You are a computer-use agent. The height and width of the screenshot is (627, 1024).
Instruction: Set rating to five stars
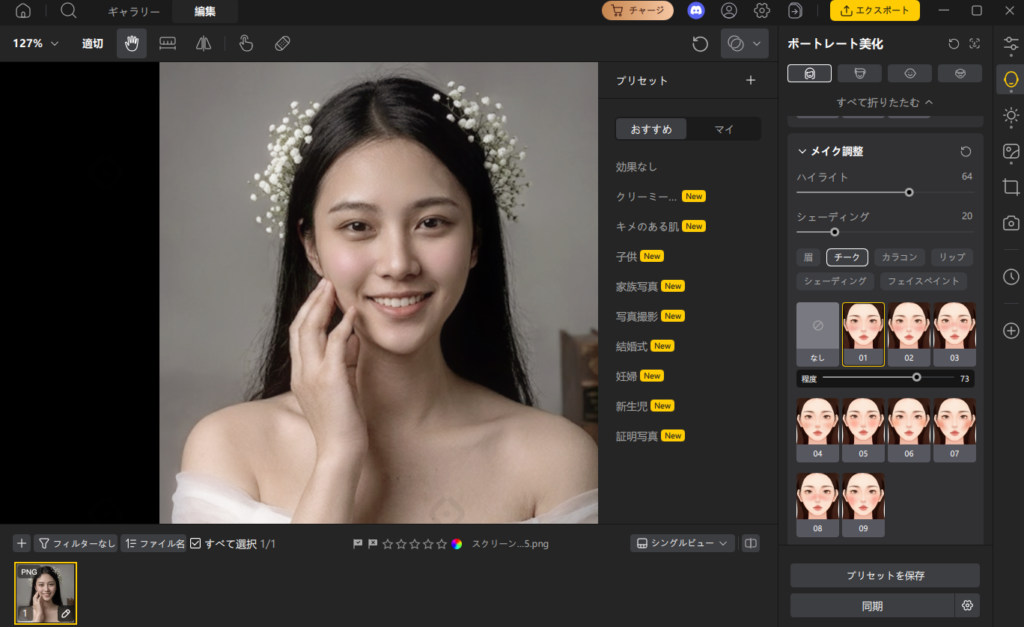point(441,544)
